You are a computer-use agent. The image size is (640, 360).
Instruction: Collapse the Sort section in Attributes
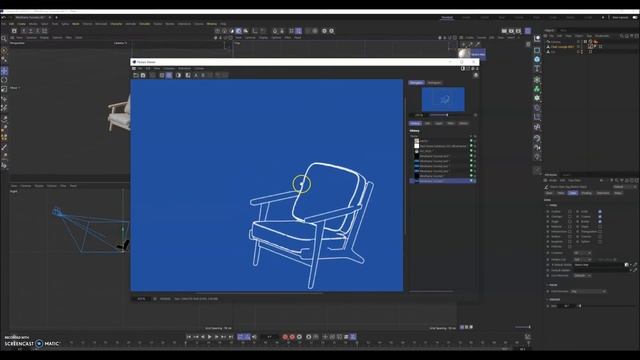coord(548,285)
